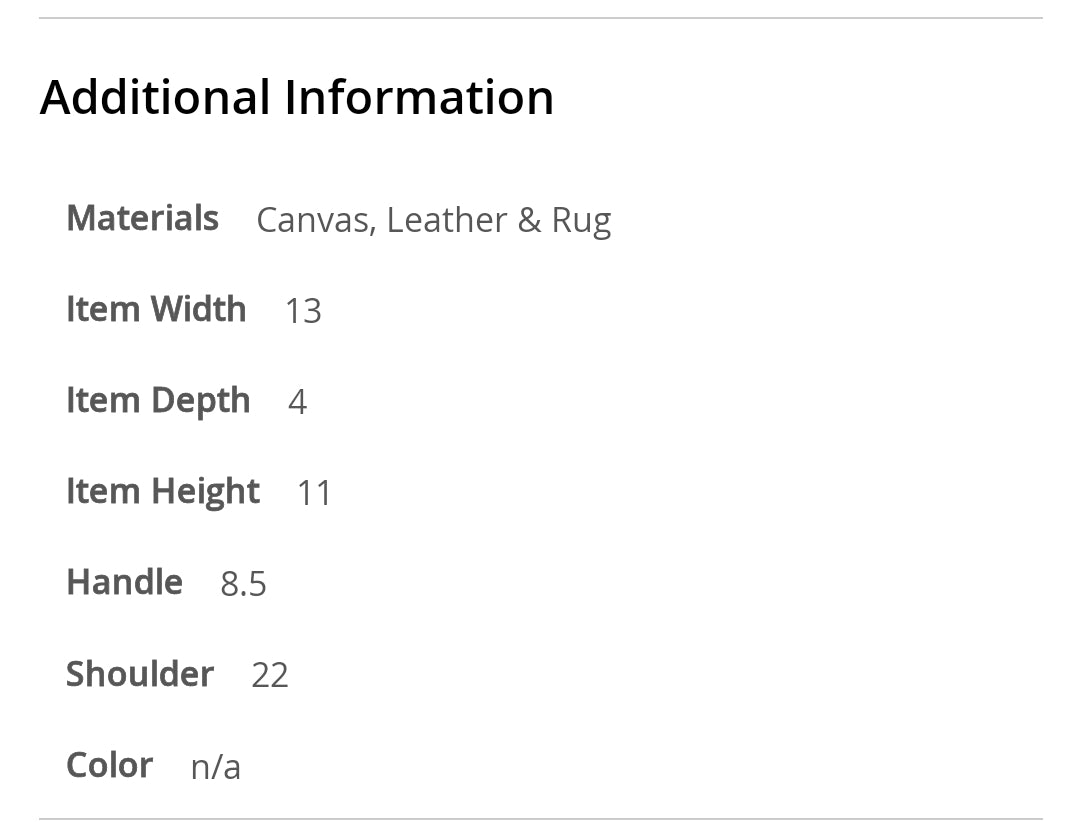Image resolution: width=1080 pixels, height=822 pixels.
Task: Click the Item Height value 11
Action: (x=314, y=493)
